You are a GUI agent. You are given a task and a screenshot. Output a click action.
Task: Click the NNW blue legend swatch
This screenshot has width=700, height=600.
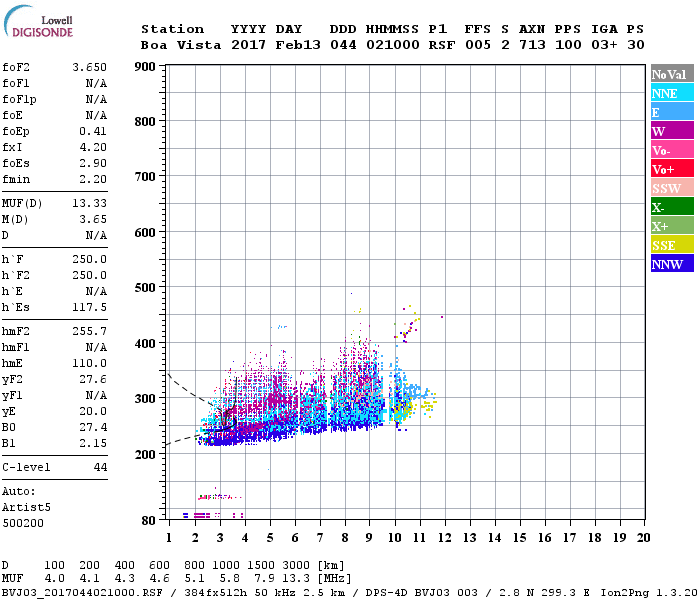[x=672, y=263]
